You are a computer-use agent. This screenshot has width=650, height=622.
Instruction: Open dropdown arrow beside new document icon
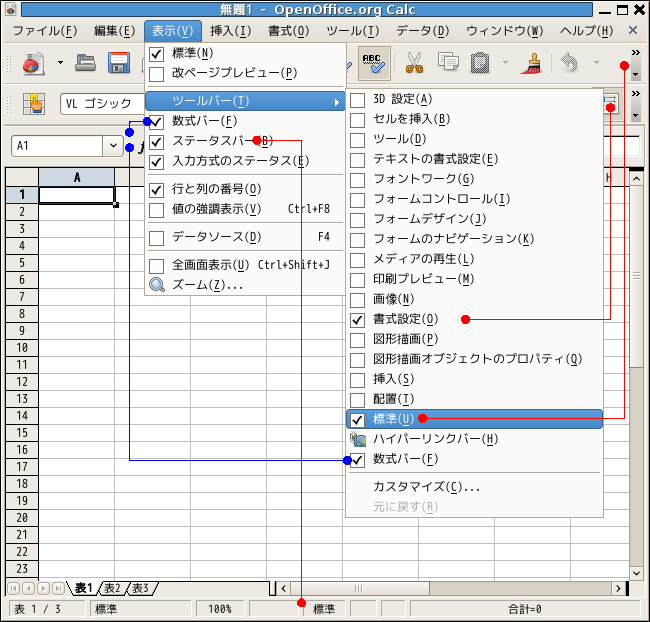(x=61, y=63)
